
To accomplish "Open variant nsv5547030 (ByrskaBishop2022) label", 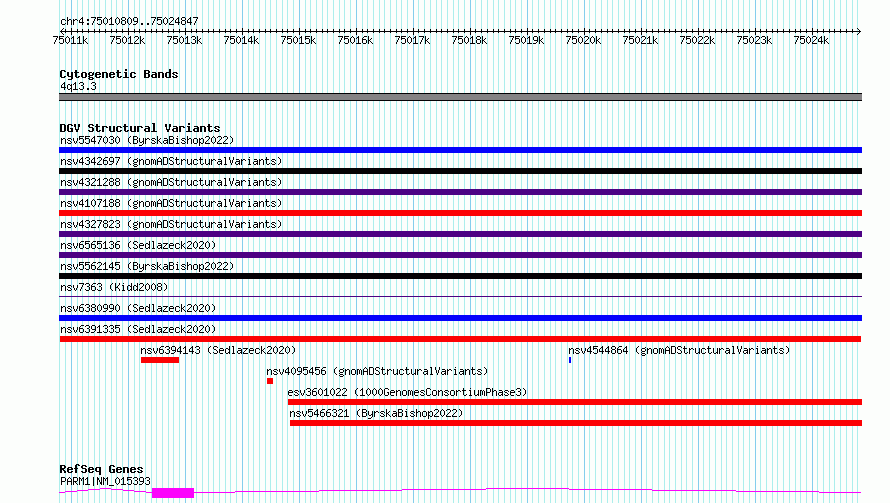I will [147, 140].
